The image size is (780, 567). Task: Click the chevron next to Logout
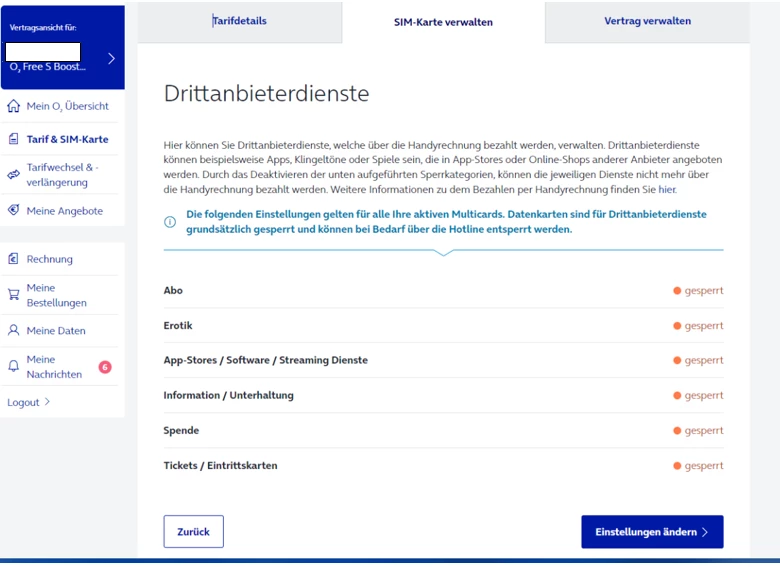pos(47,401)
